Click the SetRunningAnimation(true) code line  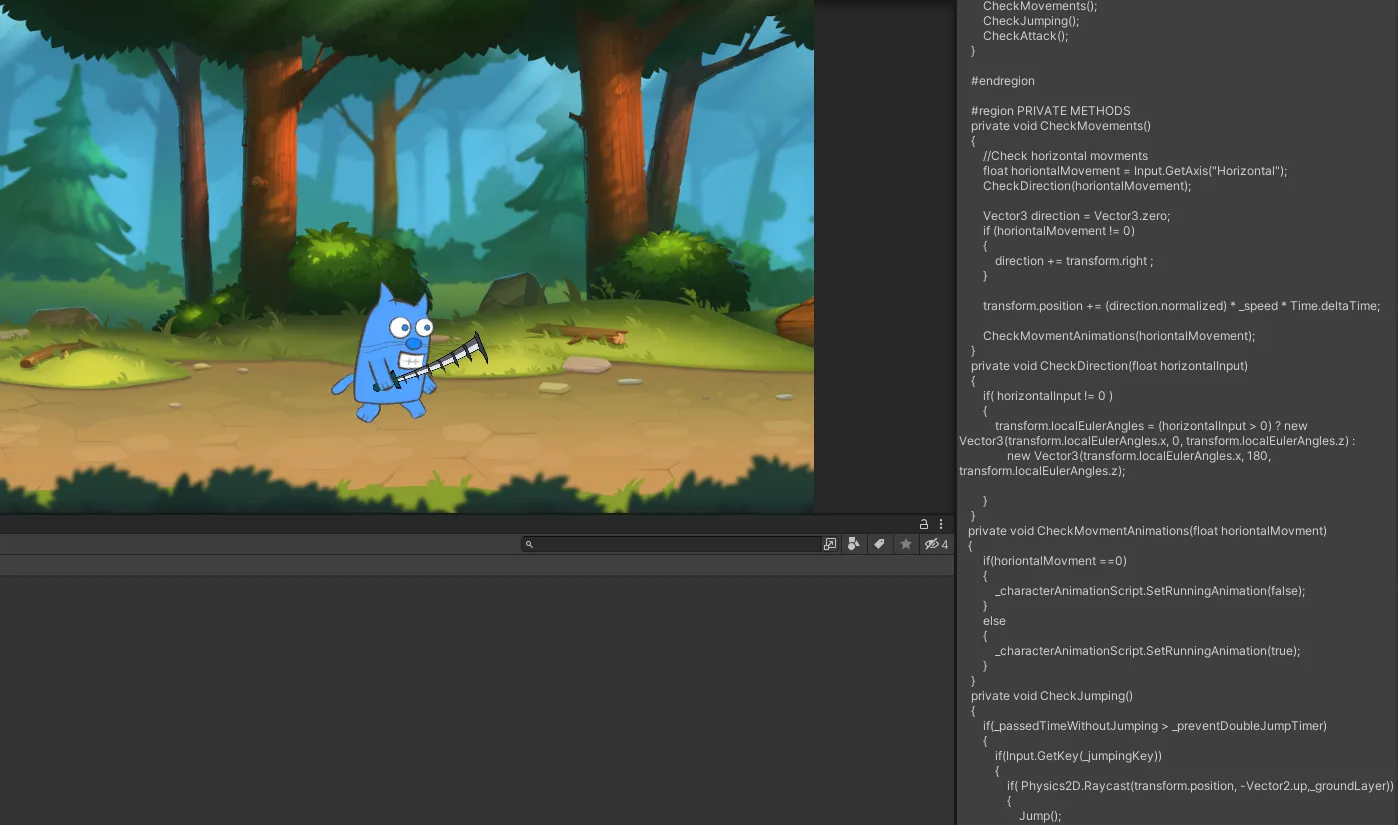[x=1147, y=651]
